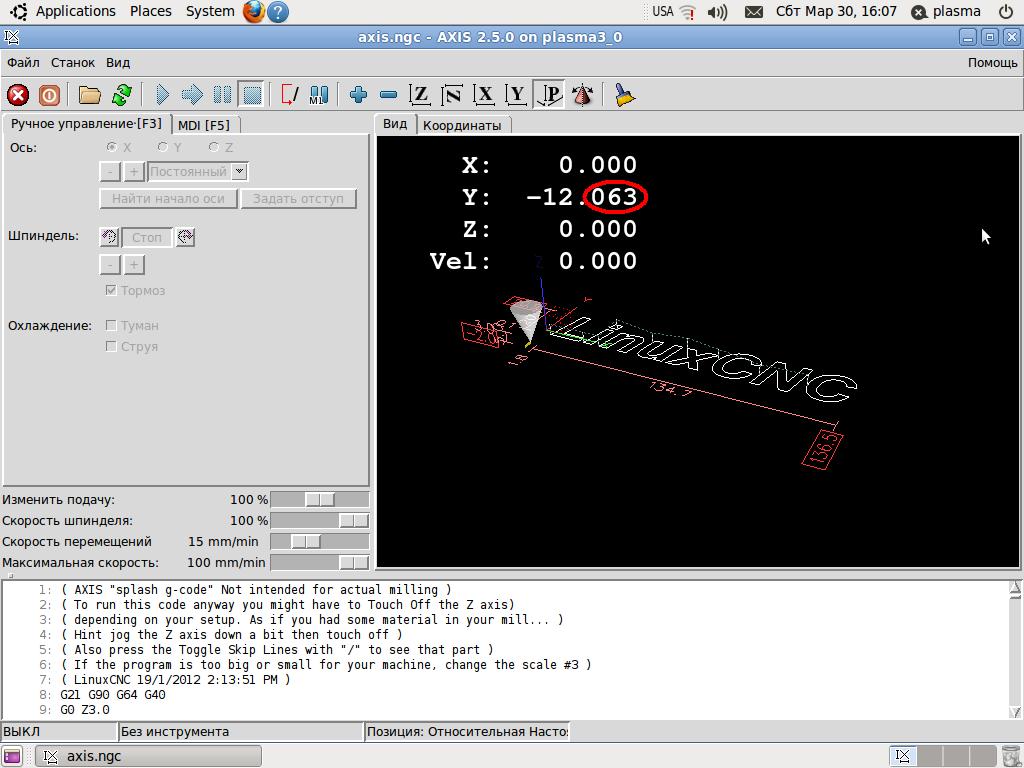Open the Applications menu
Screen dimensions: 1024x768
tap(75, 11)
